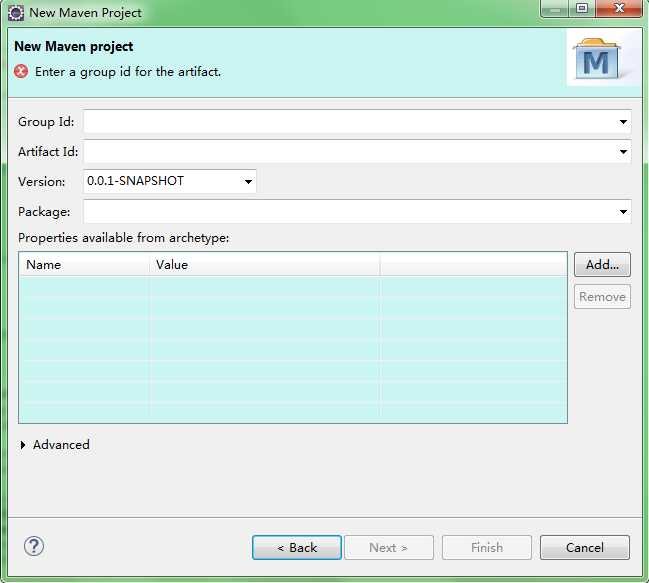This screenshot has height=583, width=649.
Task: Go to previous page with Back
Action: pyautogui.click(x=297, y=547)
